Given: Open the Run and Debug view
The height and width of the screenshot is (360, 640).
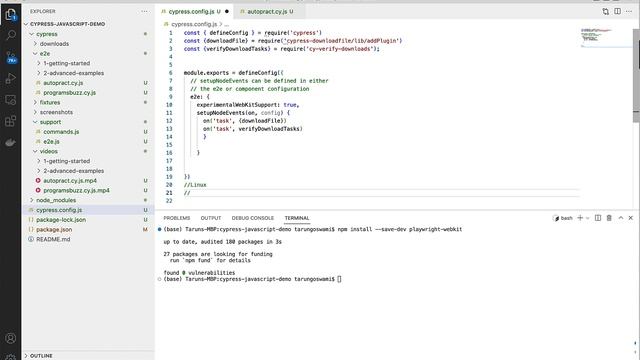Looking at the screenshot, I should pos(11,78).
